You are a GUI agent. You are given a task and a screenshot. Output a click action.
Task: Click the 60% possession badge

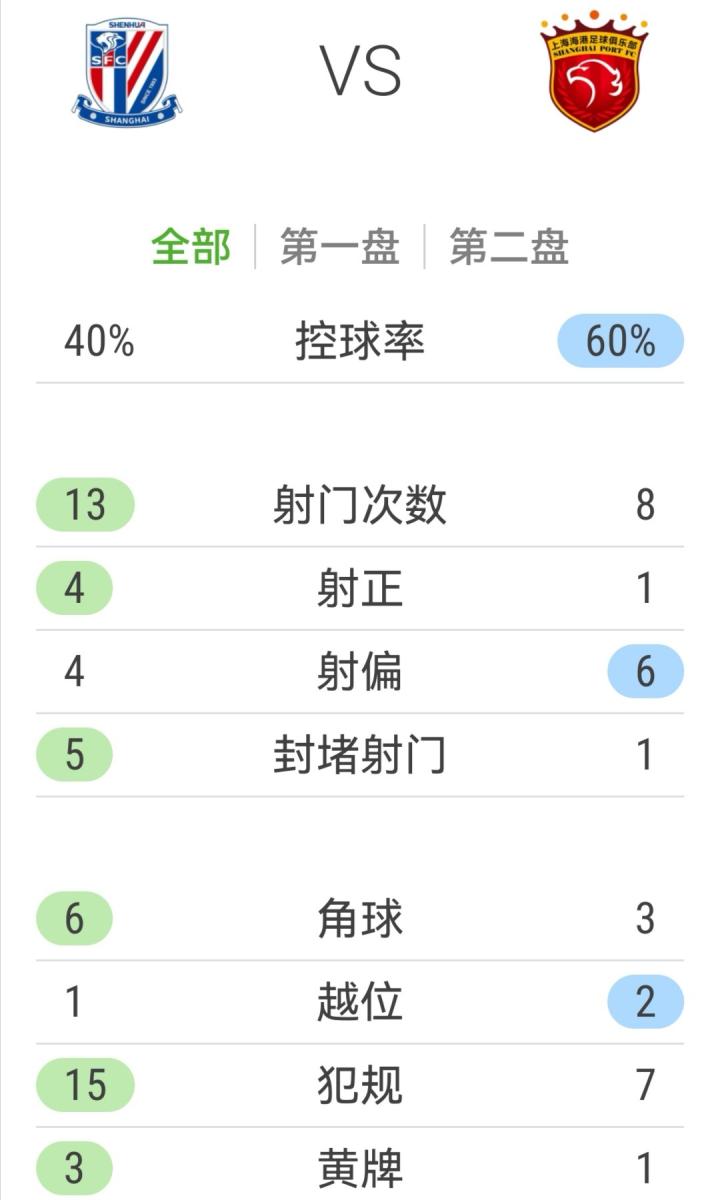tap(620, 341)
